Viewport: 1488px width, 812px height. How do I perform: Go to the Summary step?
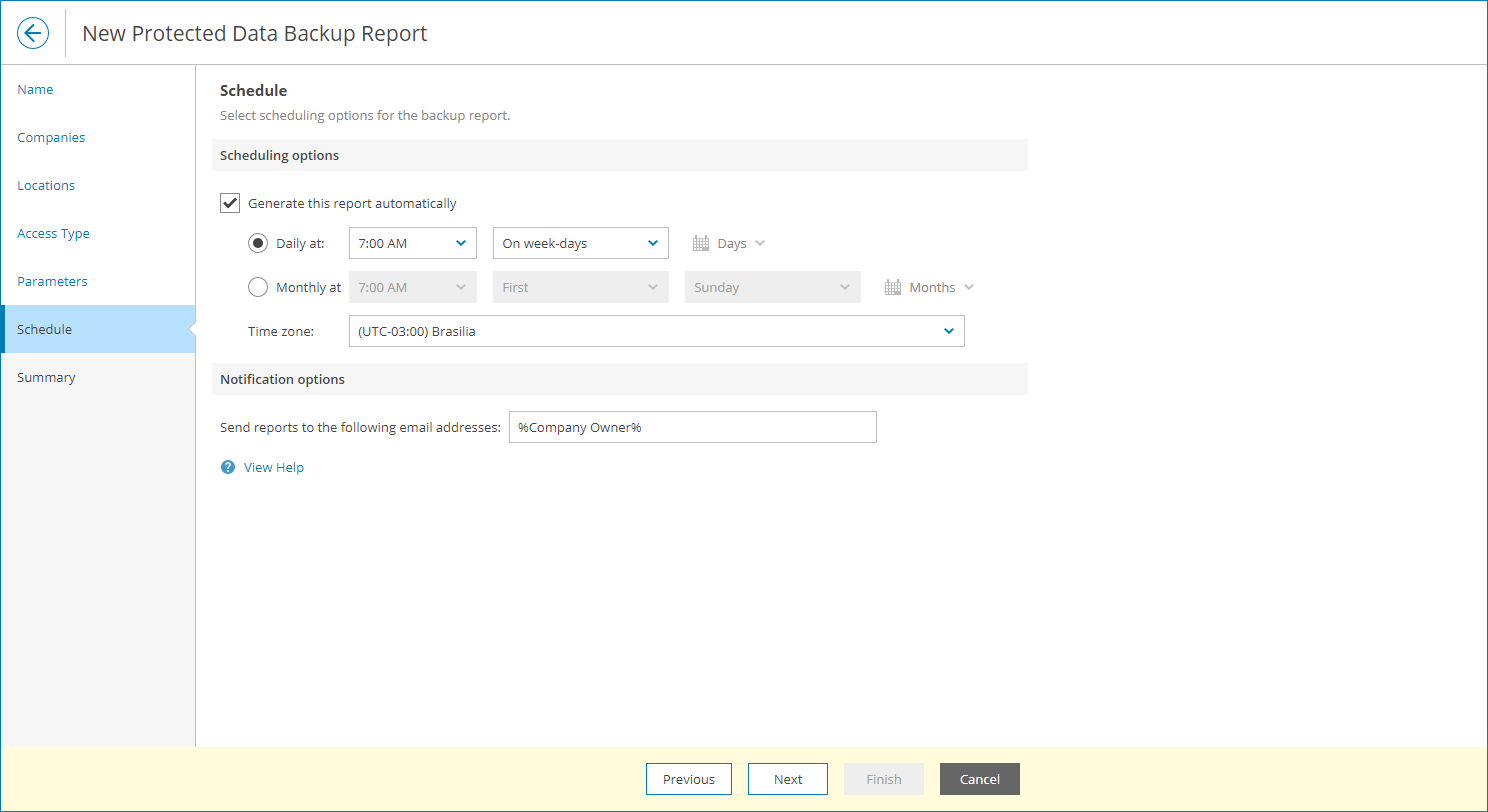click(x=46, y=377)
